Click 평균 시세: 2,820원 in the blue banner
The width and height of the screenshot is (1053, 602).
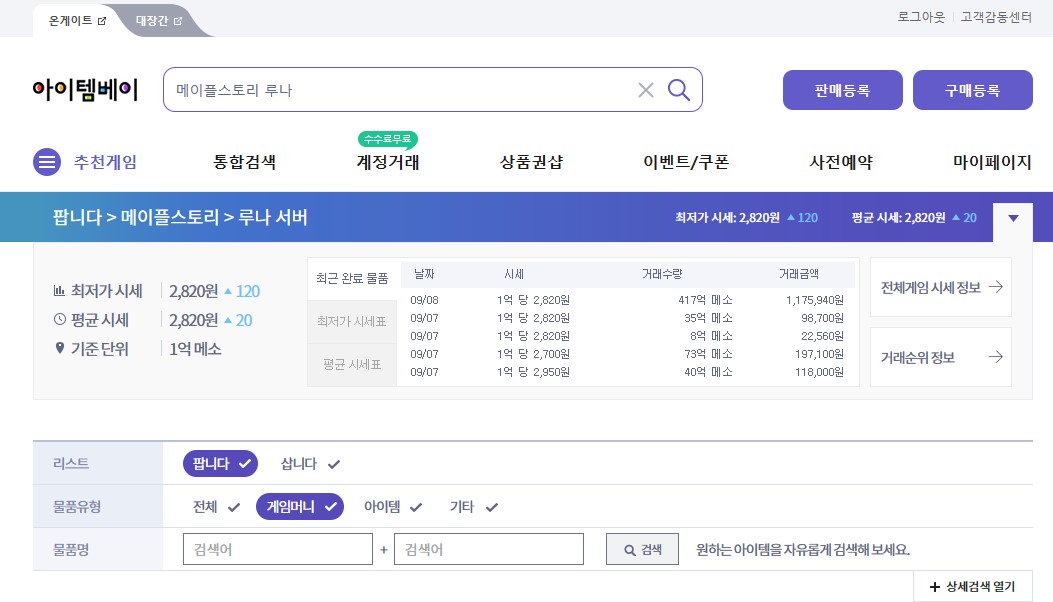898,218
